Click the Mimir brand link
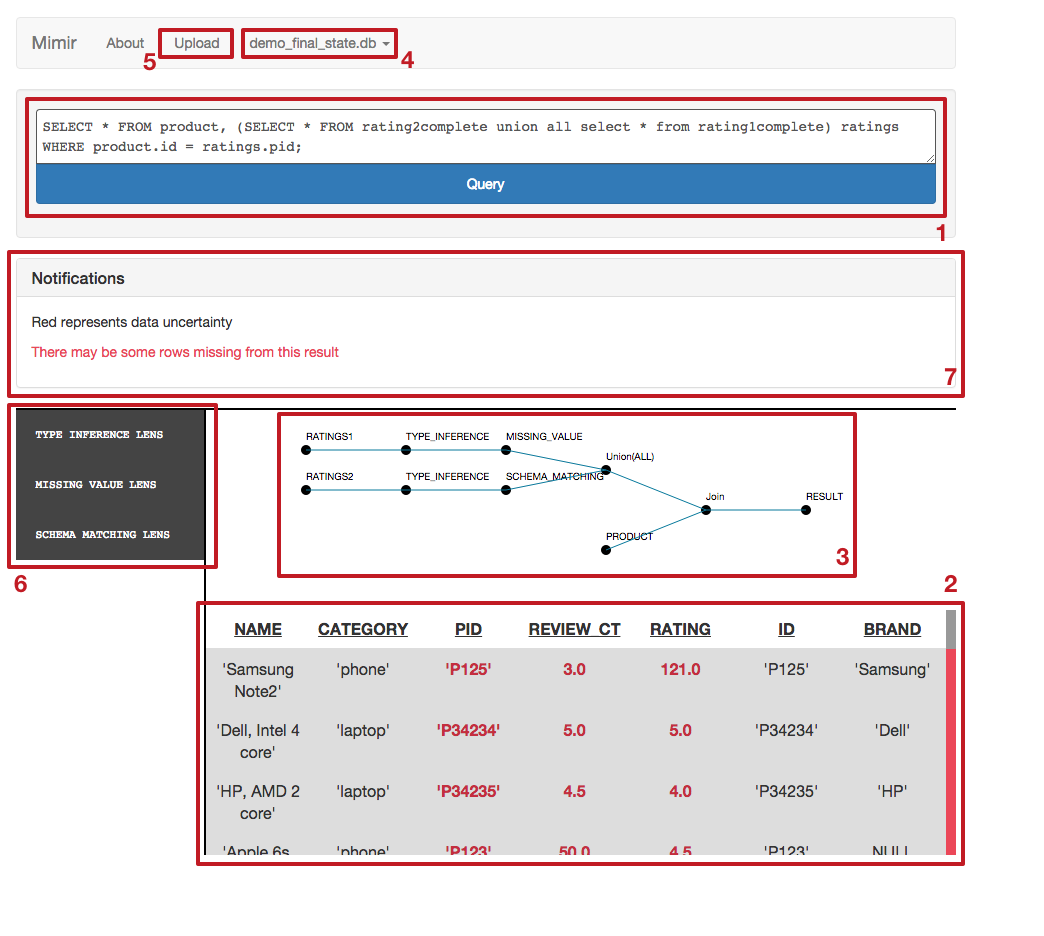 pyautogui.click(x=54, y=43)
